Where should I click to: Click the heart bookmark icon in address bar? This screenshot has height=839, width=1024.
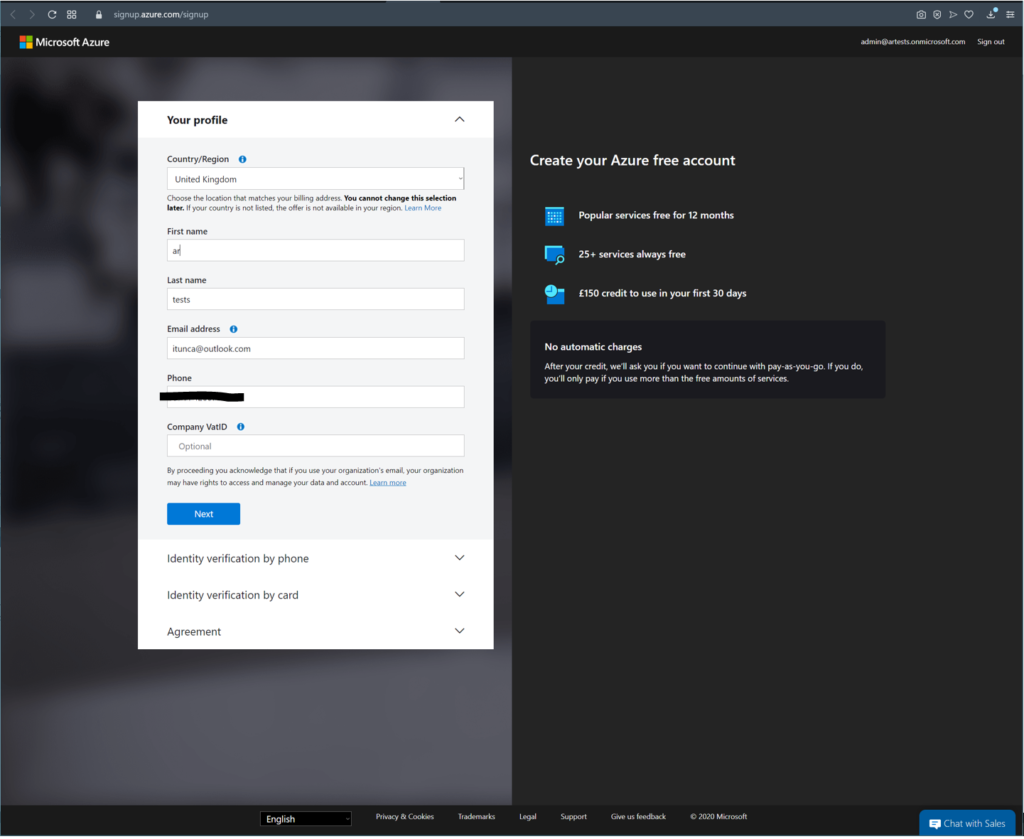968,15
